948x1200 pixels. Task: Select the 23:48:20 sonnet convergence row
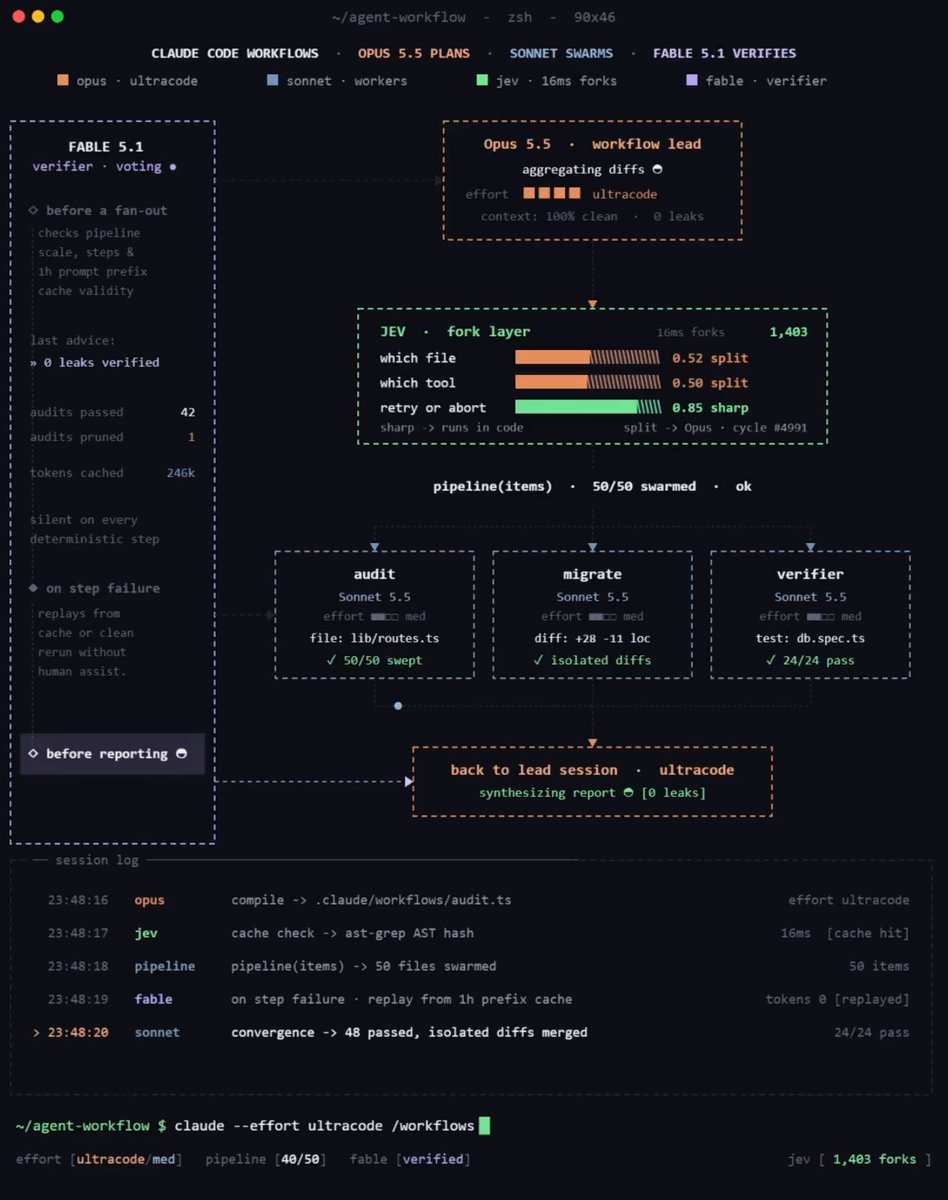[472, 1032]
